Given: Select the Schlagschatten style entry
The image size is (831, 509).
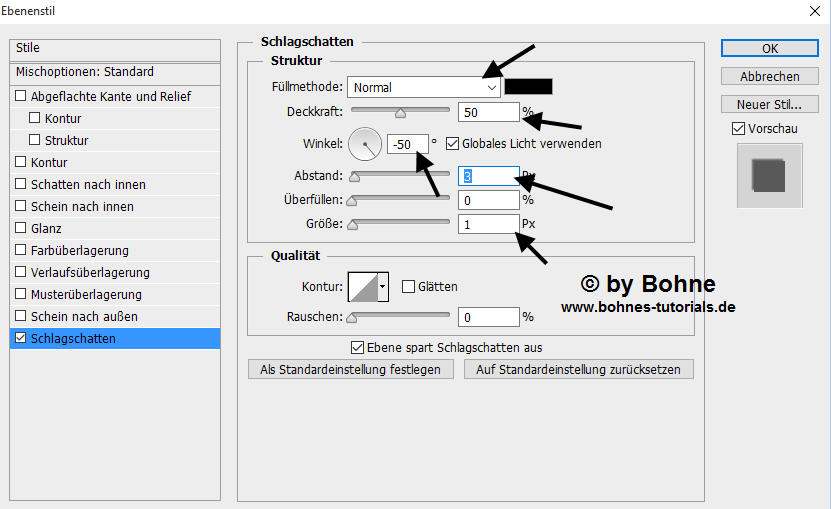Looking at the screenshot, I should pyautogui.click(x=73, y=339).
